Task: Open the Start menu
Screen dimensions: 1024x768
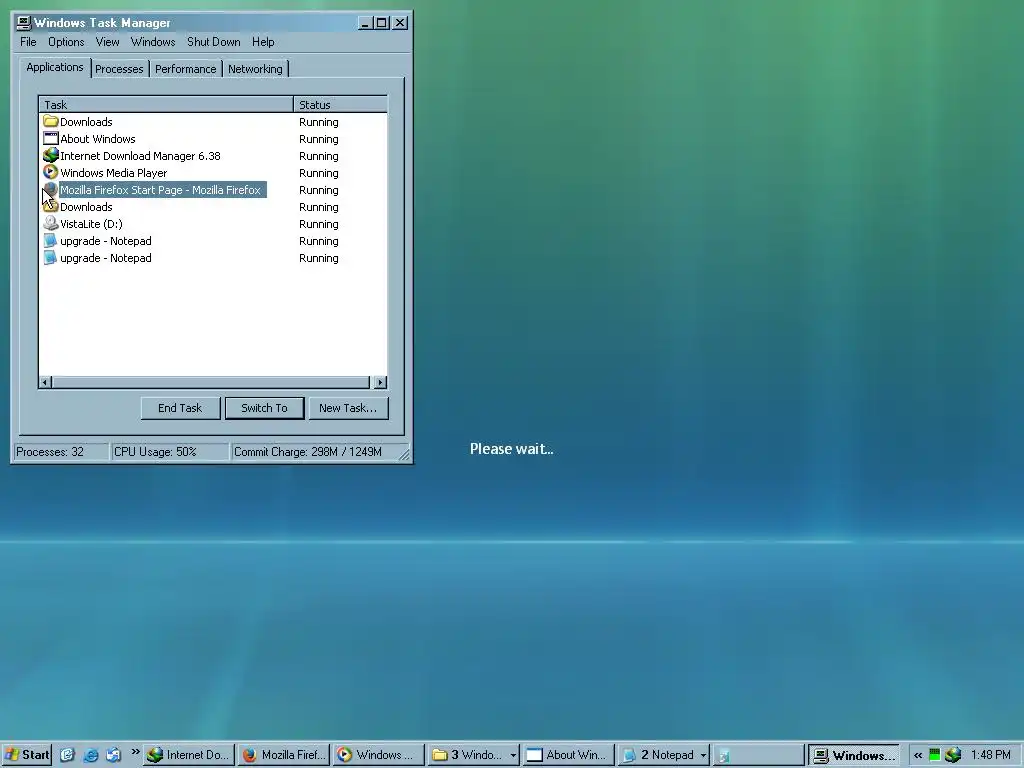Action: (26, 755)
